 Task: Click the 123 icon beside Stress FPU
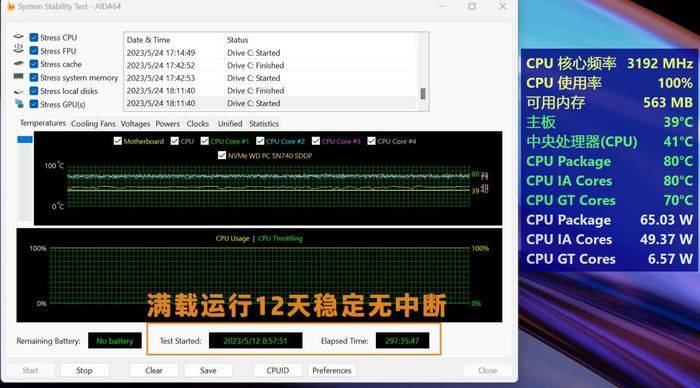tap(18, 49)
